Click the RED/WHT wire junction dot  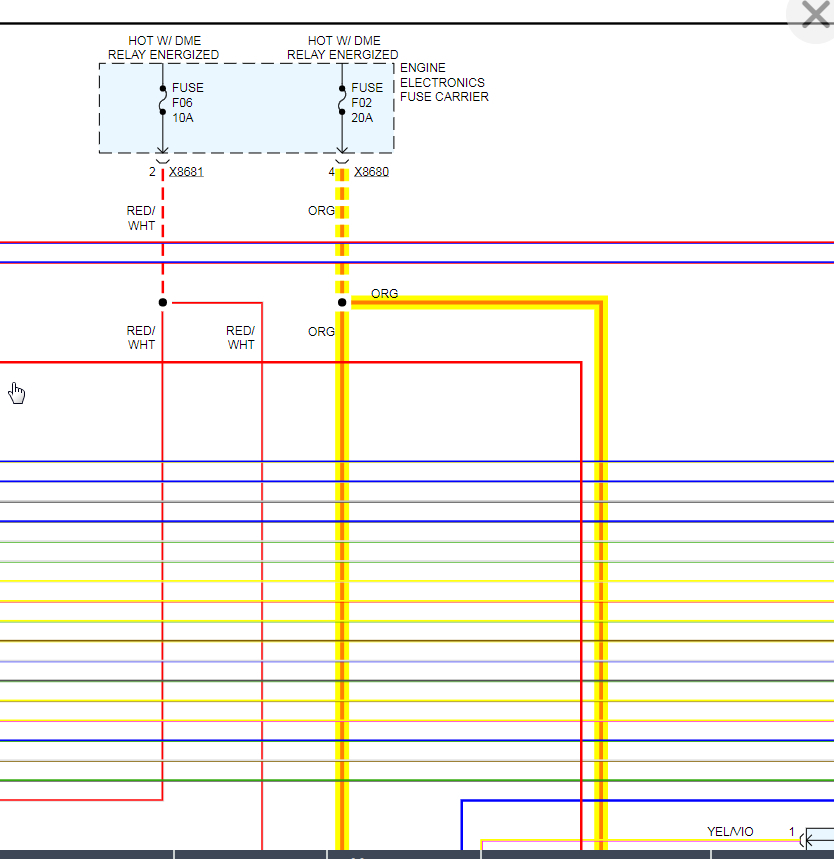click(x=163, y=302)
